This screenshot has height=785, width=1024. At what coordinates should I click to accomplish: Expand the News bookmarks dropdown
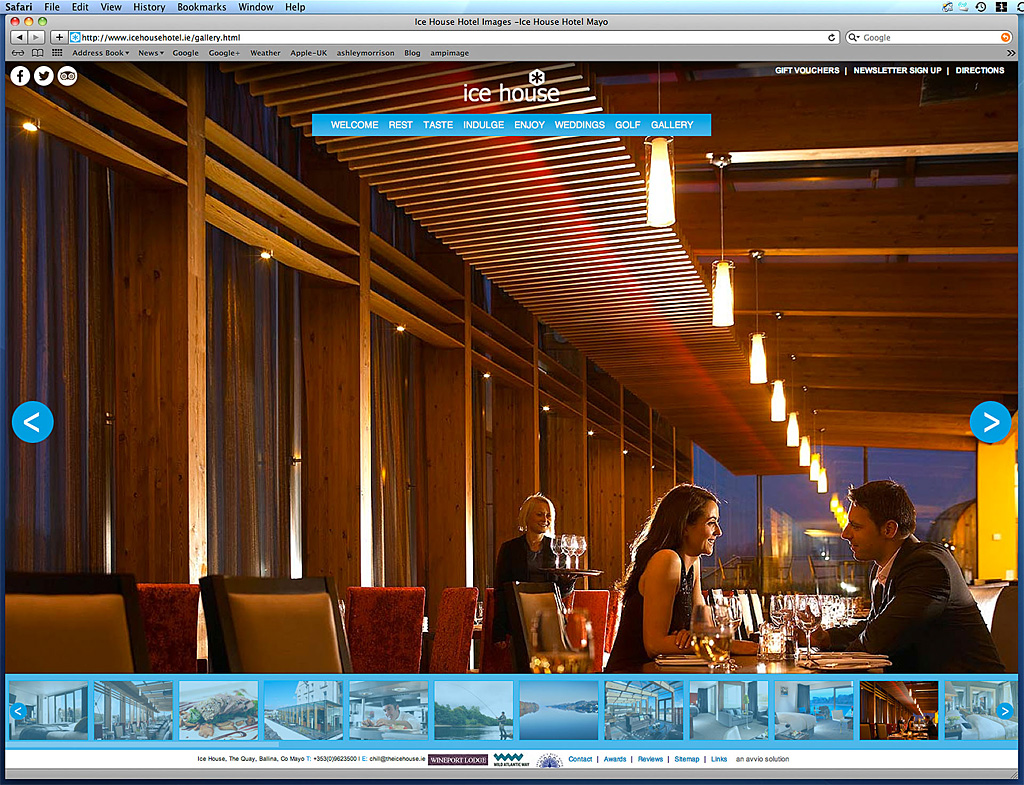[150, 52]
